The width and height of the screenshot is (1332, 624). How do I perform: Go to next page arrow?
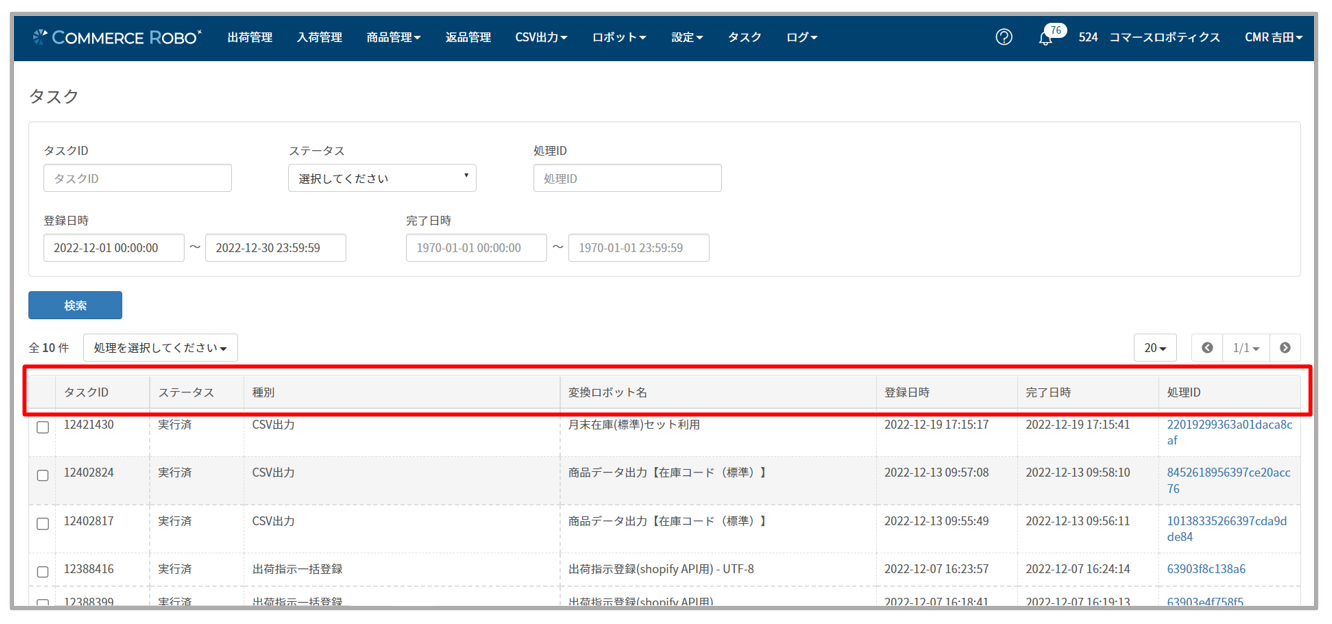tap(1285, 348)
